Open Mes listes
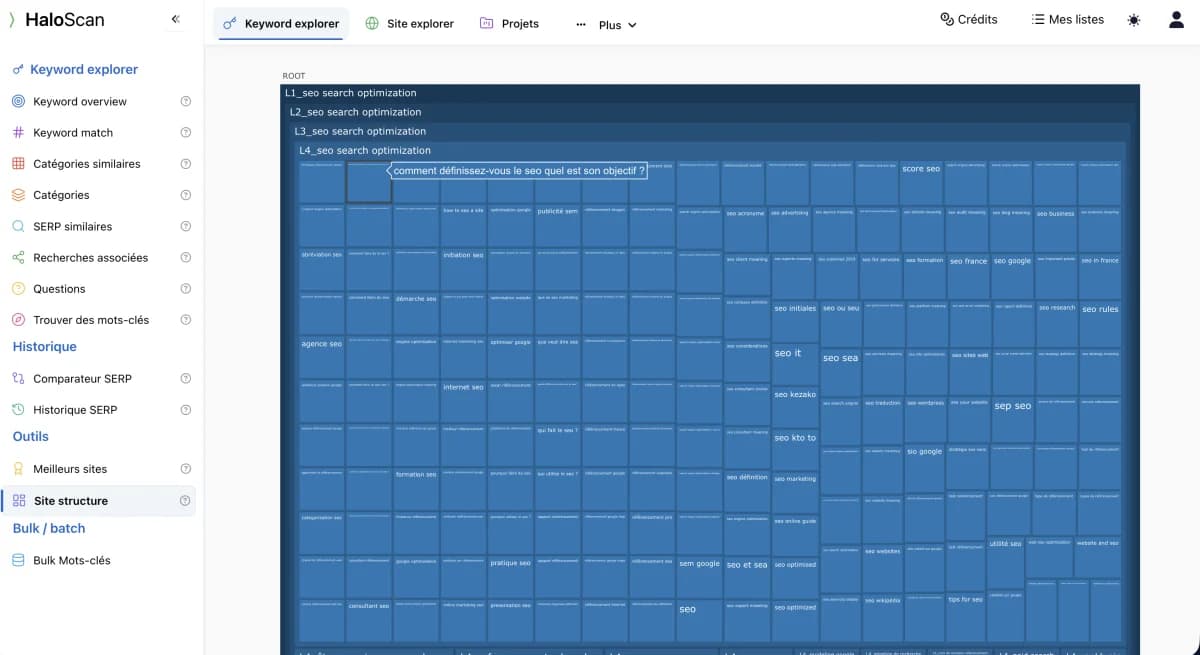1200x655 pixels. click(x=1067, y=18)
